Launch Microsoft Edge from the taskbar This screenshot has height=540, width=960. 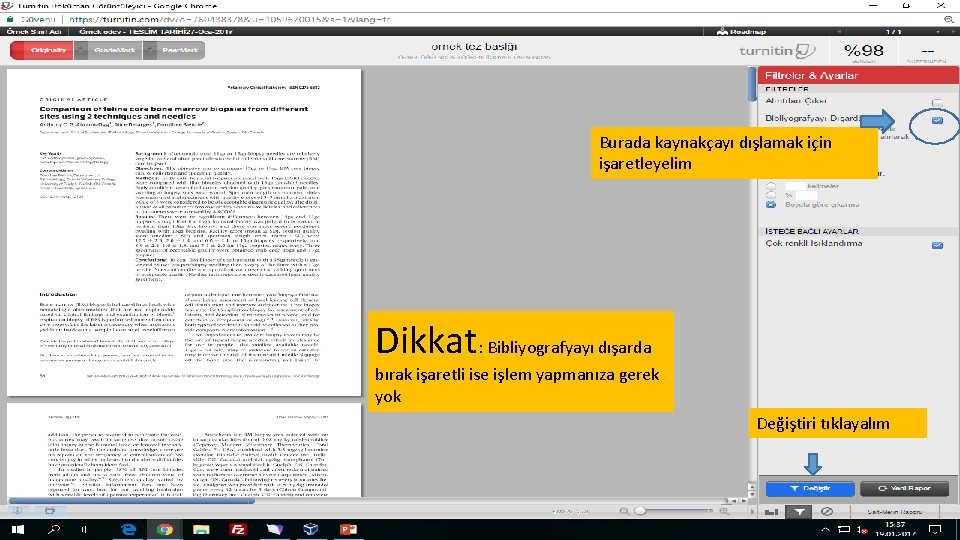coord(128,530)
